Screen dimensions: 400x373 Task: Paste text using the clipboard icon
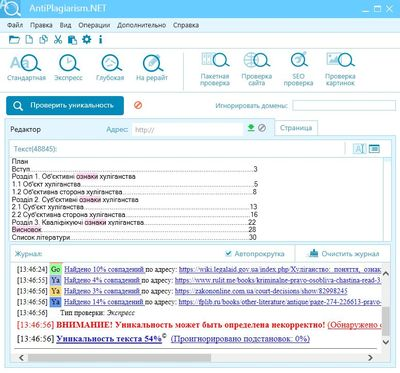click(72, 40)
